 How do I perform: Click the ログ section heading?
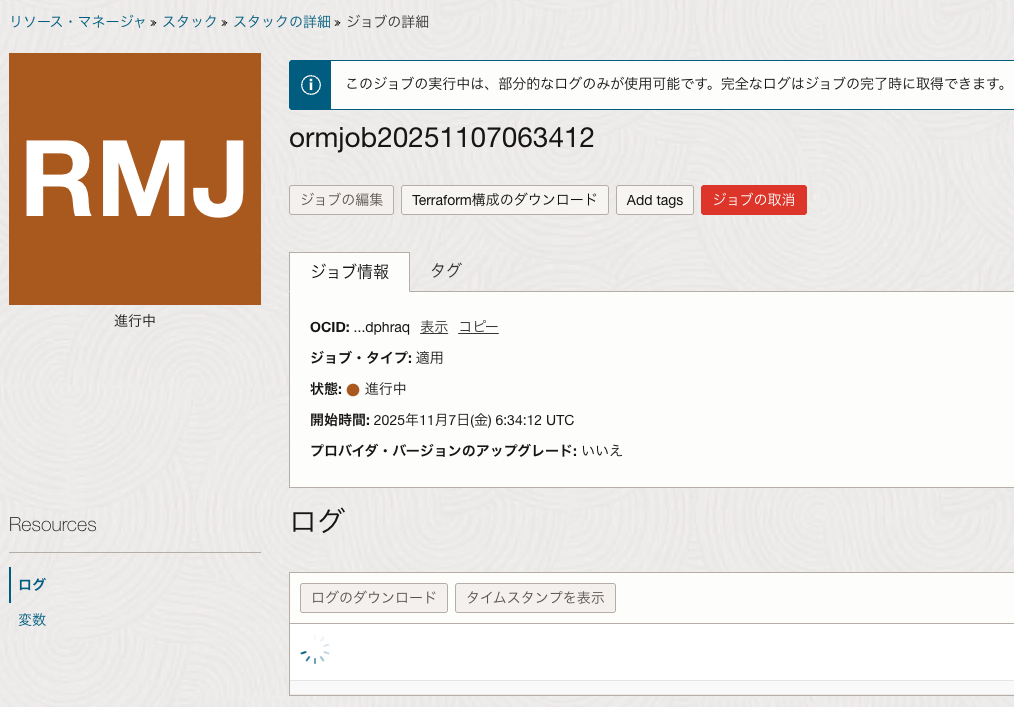[x=317, y=521]
